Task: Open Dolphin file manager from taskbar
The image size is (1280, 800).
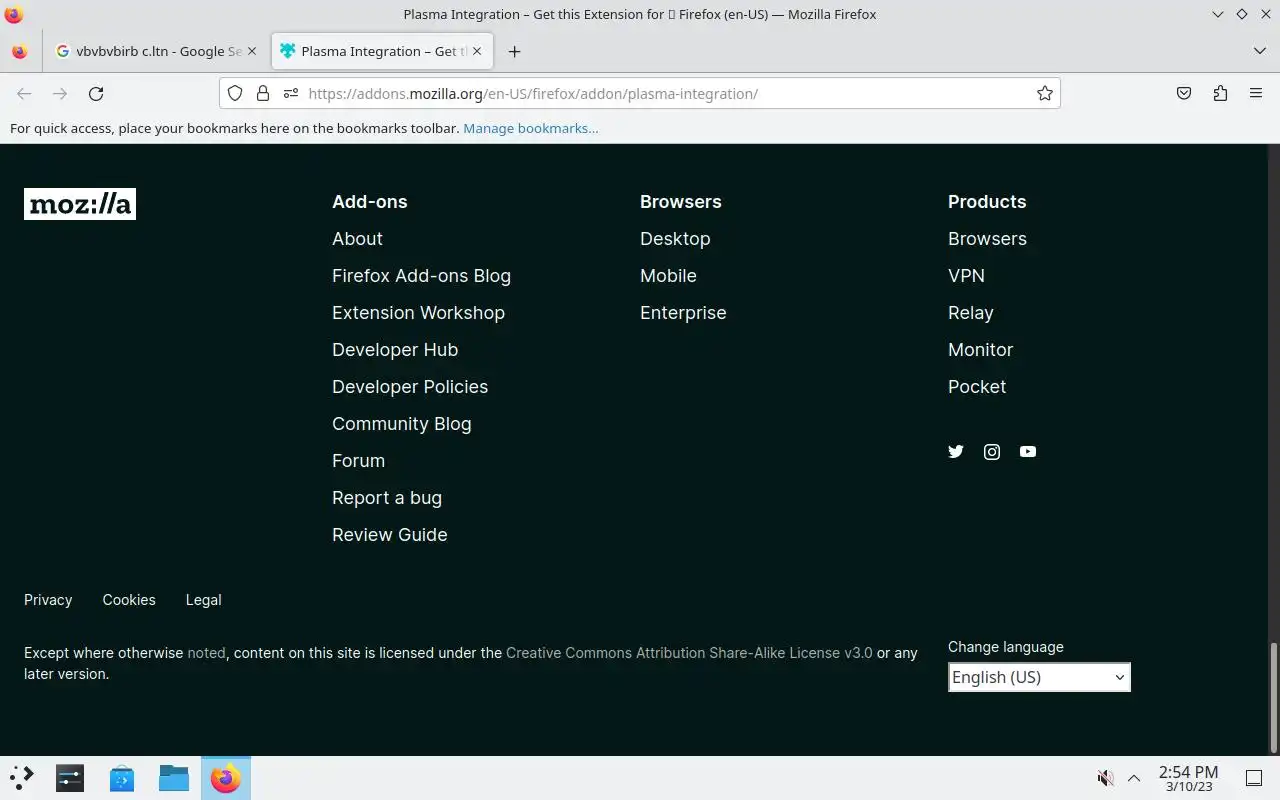Action: click(174, 777)
